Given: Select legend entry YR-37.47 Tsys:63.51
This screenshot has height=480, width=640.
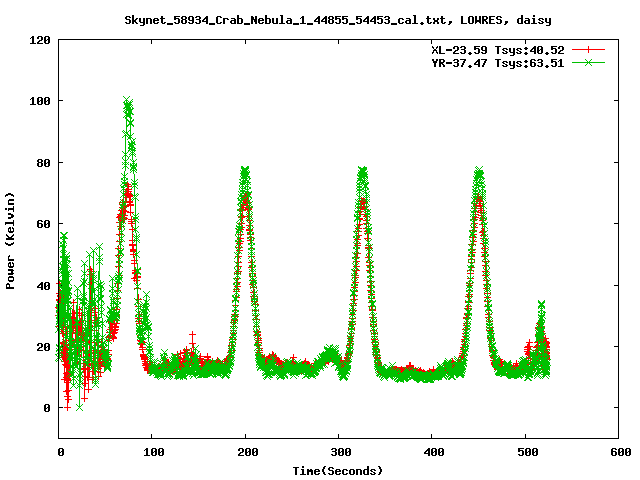Looking at the screenshot, I should [x=498, y=63].
